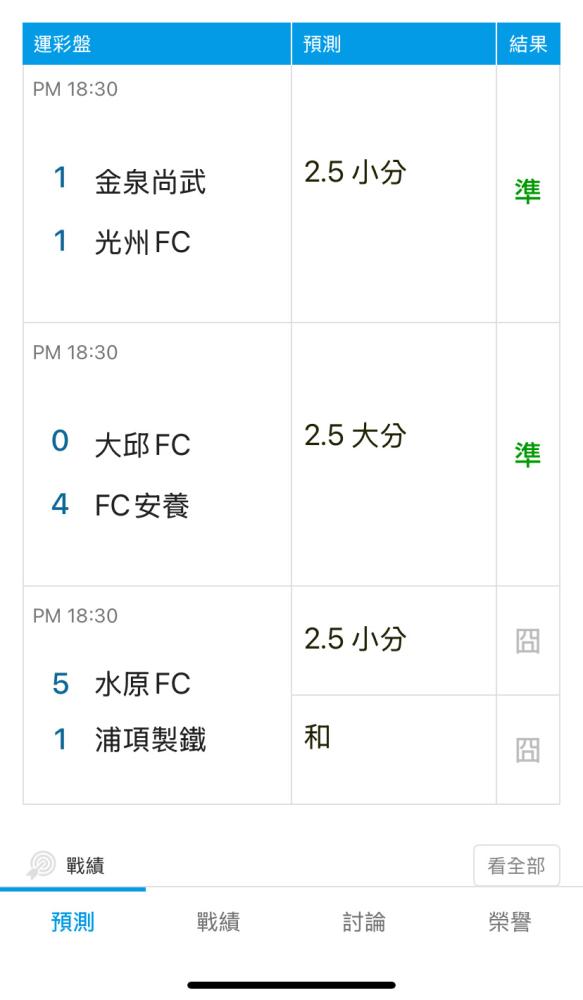Open the 討論 tab

(x=364, y=922)
